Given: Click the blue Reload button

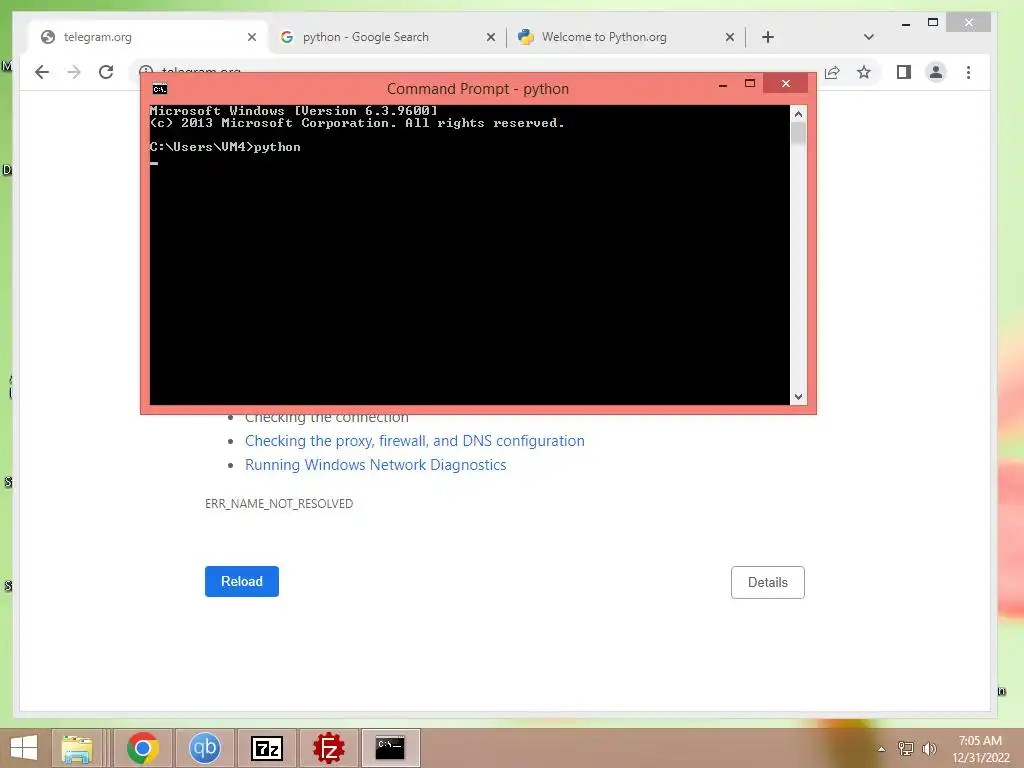Looking at the screenshot, I should [x=242, y=581].
